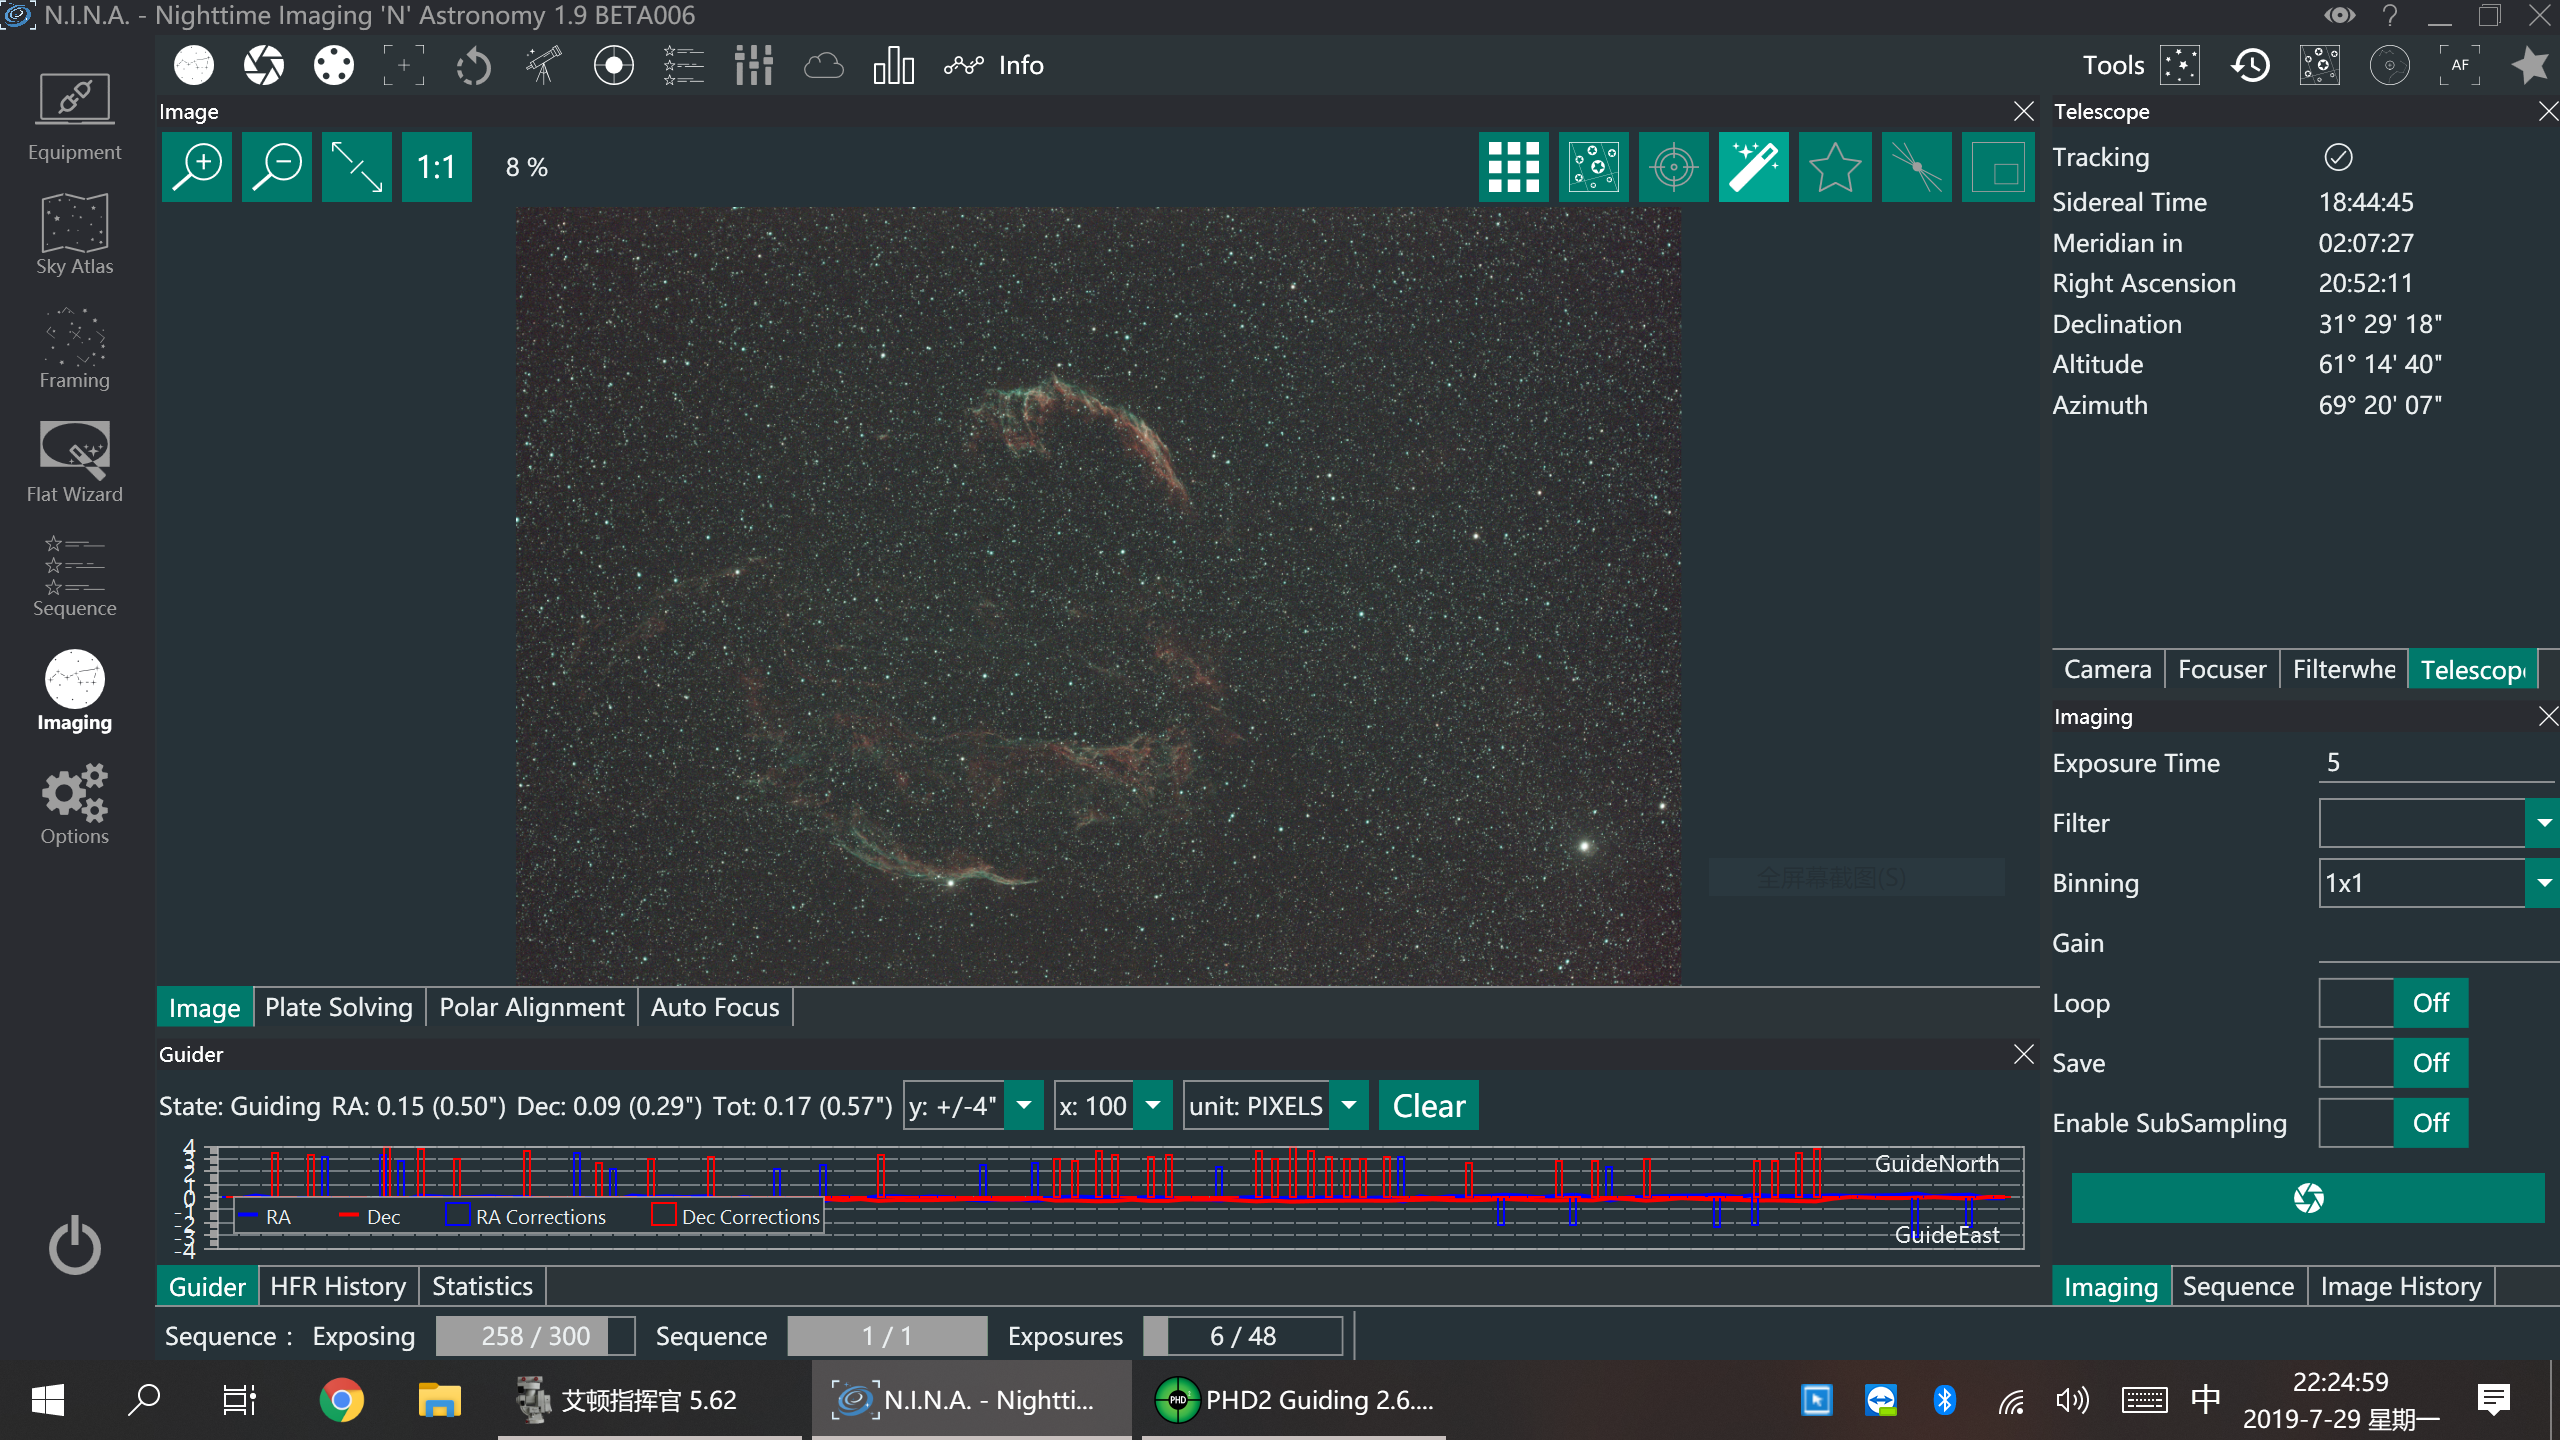
Task: Open the Sequence section in sidebar
Action: [74, 576]
